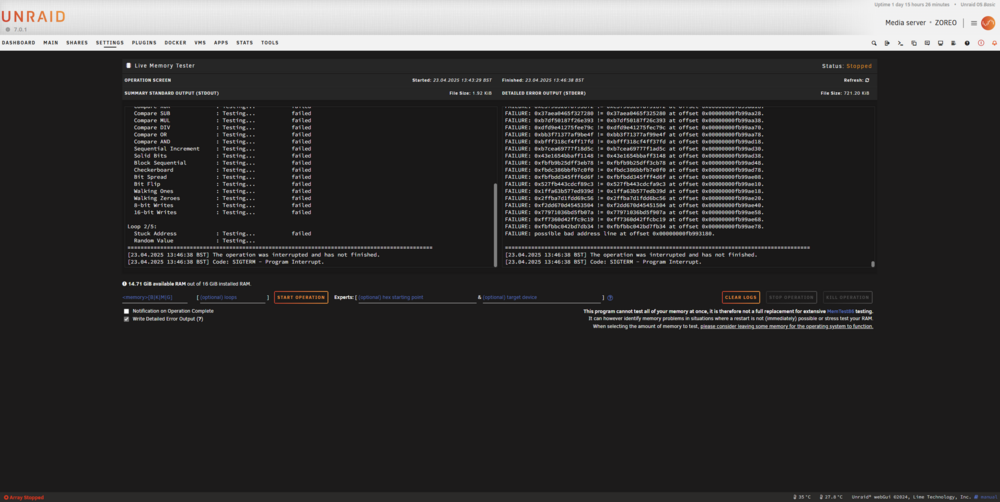This screenshot has width=1000, height=502.
Task: Click the 'File Size: 1.92 KiB' text
Action: (x=471, y=93)
